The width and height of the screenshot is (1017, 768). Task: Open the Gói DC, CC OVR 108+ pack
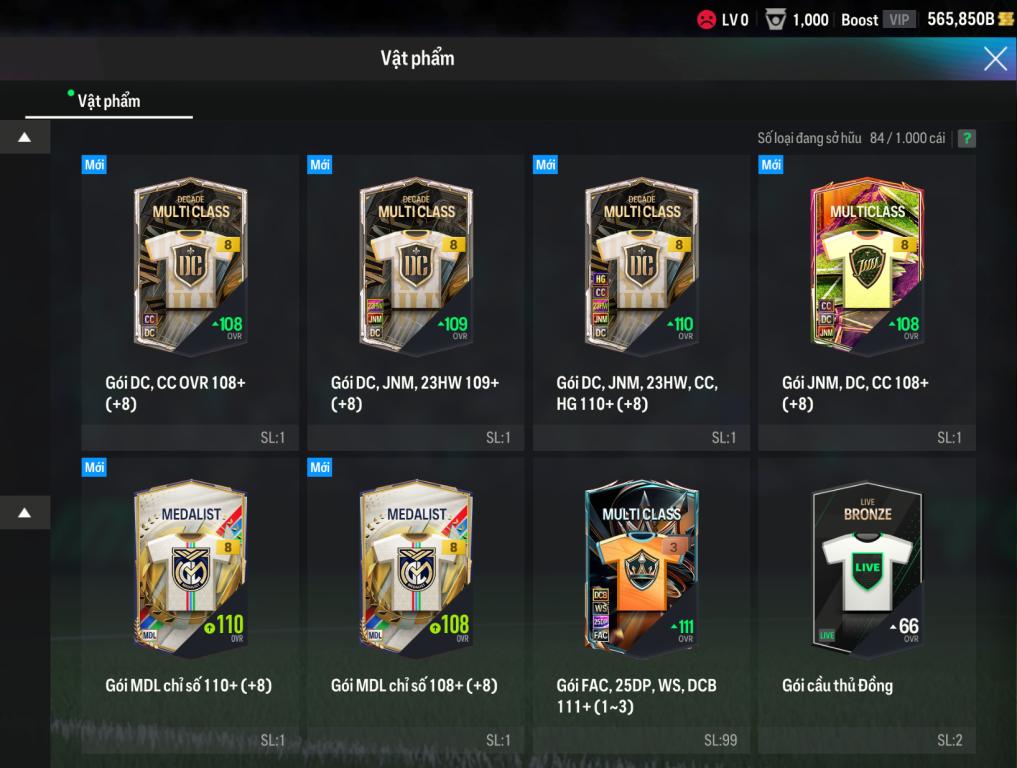tap(190, 302)
